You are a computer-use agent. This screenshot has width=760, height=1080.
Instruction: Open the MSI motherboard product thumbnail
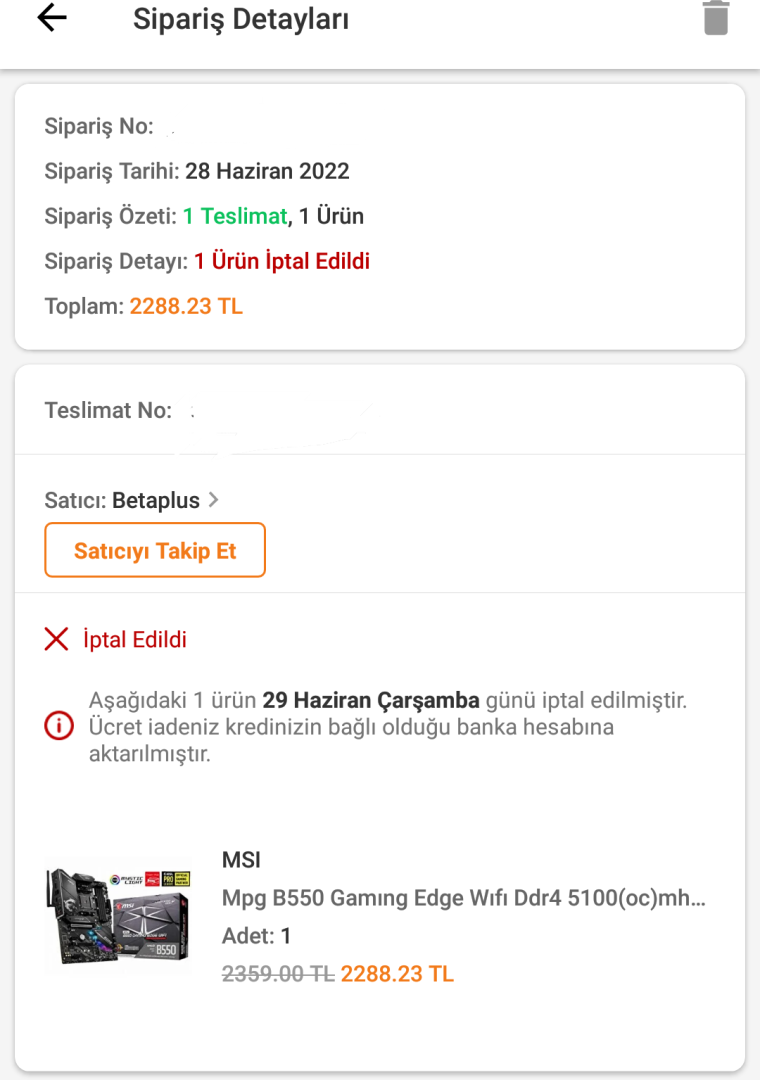117,916
